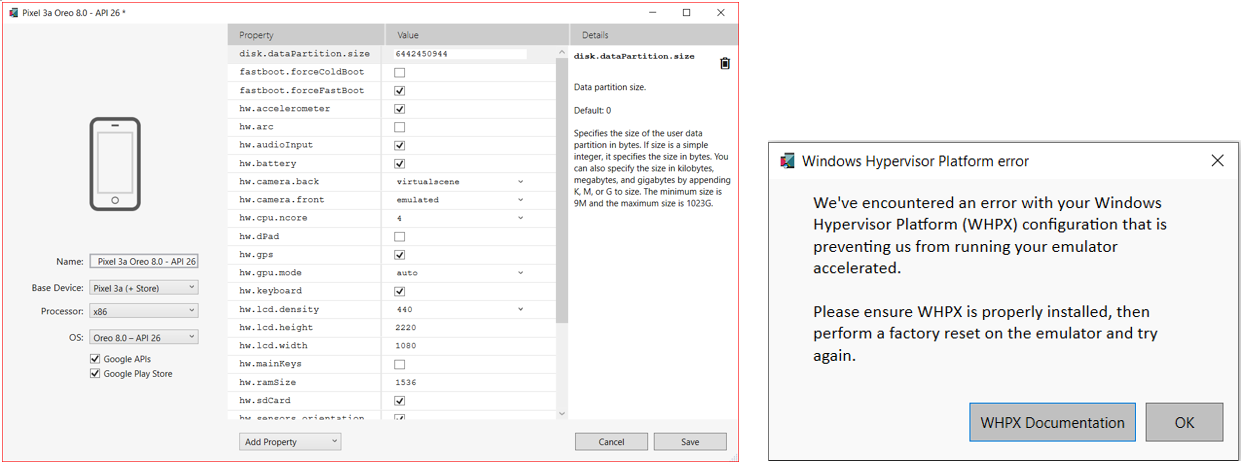The height and width of the screenshot is (467, 1243).
Task: Click the Save button
Action: point(690,442)
